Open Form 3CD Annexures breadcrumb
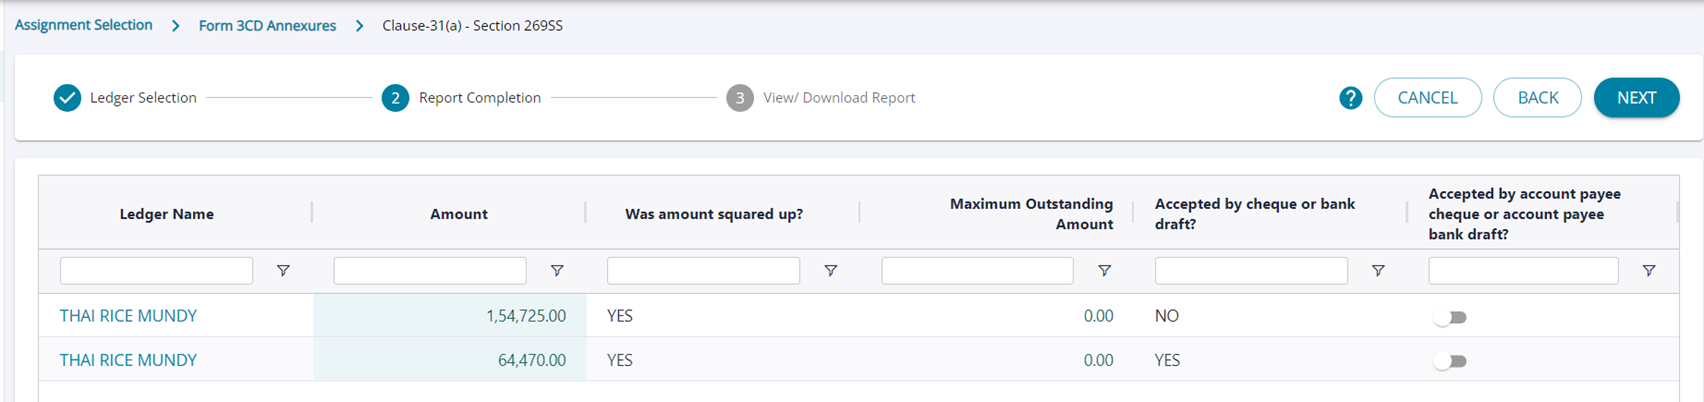 pos(267,26)
